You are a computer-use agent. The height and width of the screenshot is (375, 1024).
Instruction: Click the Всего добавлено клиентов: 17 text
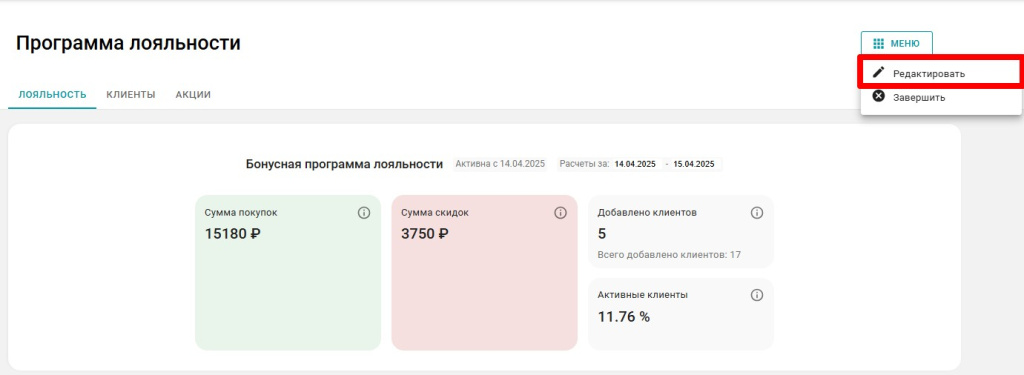(x=669, y=255)
